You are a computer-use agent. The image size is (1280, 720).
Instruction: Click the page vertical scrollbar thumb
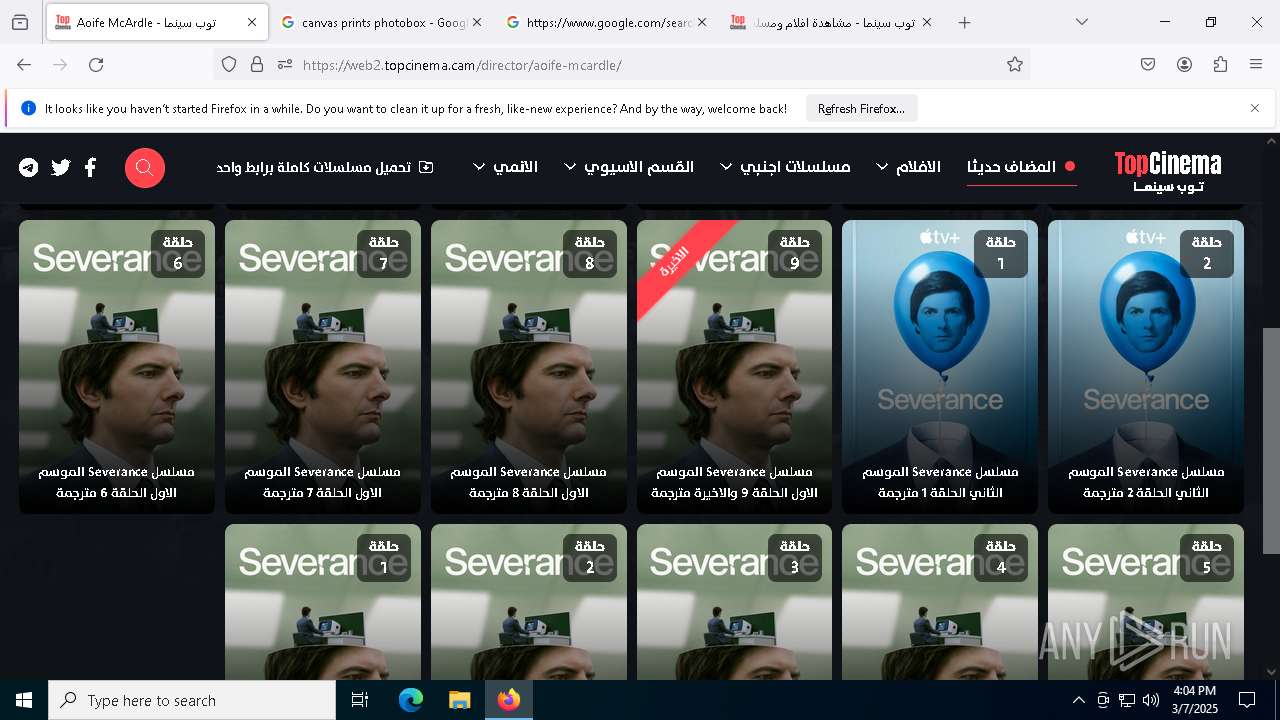coord(1271,441)
